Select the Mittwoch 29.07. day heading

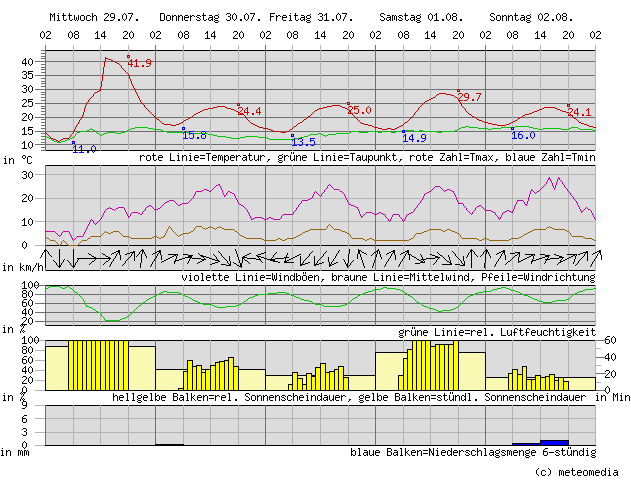click(x=94, y=18)
